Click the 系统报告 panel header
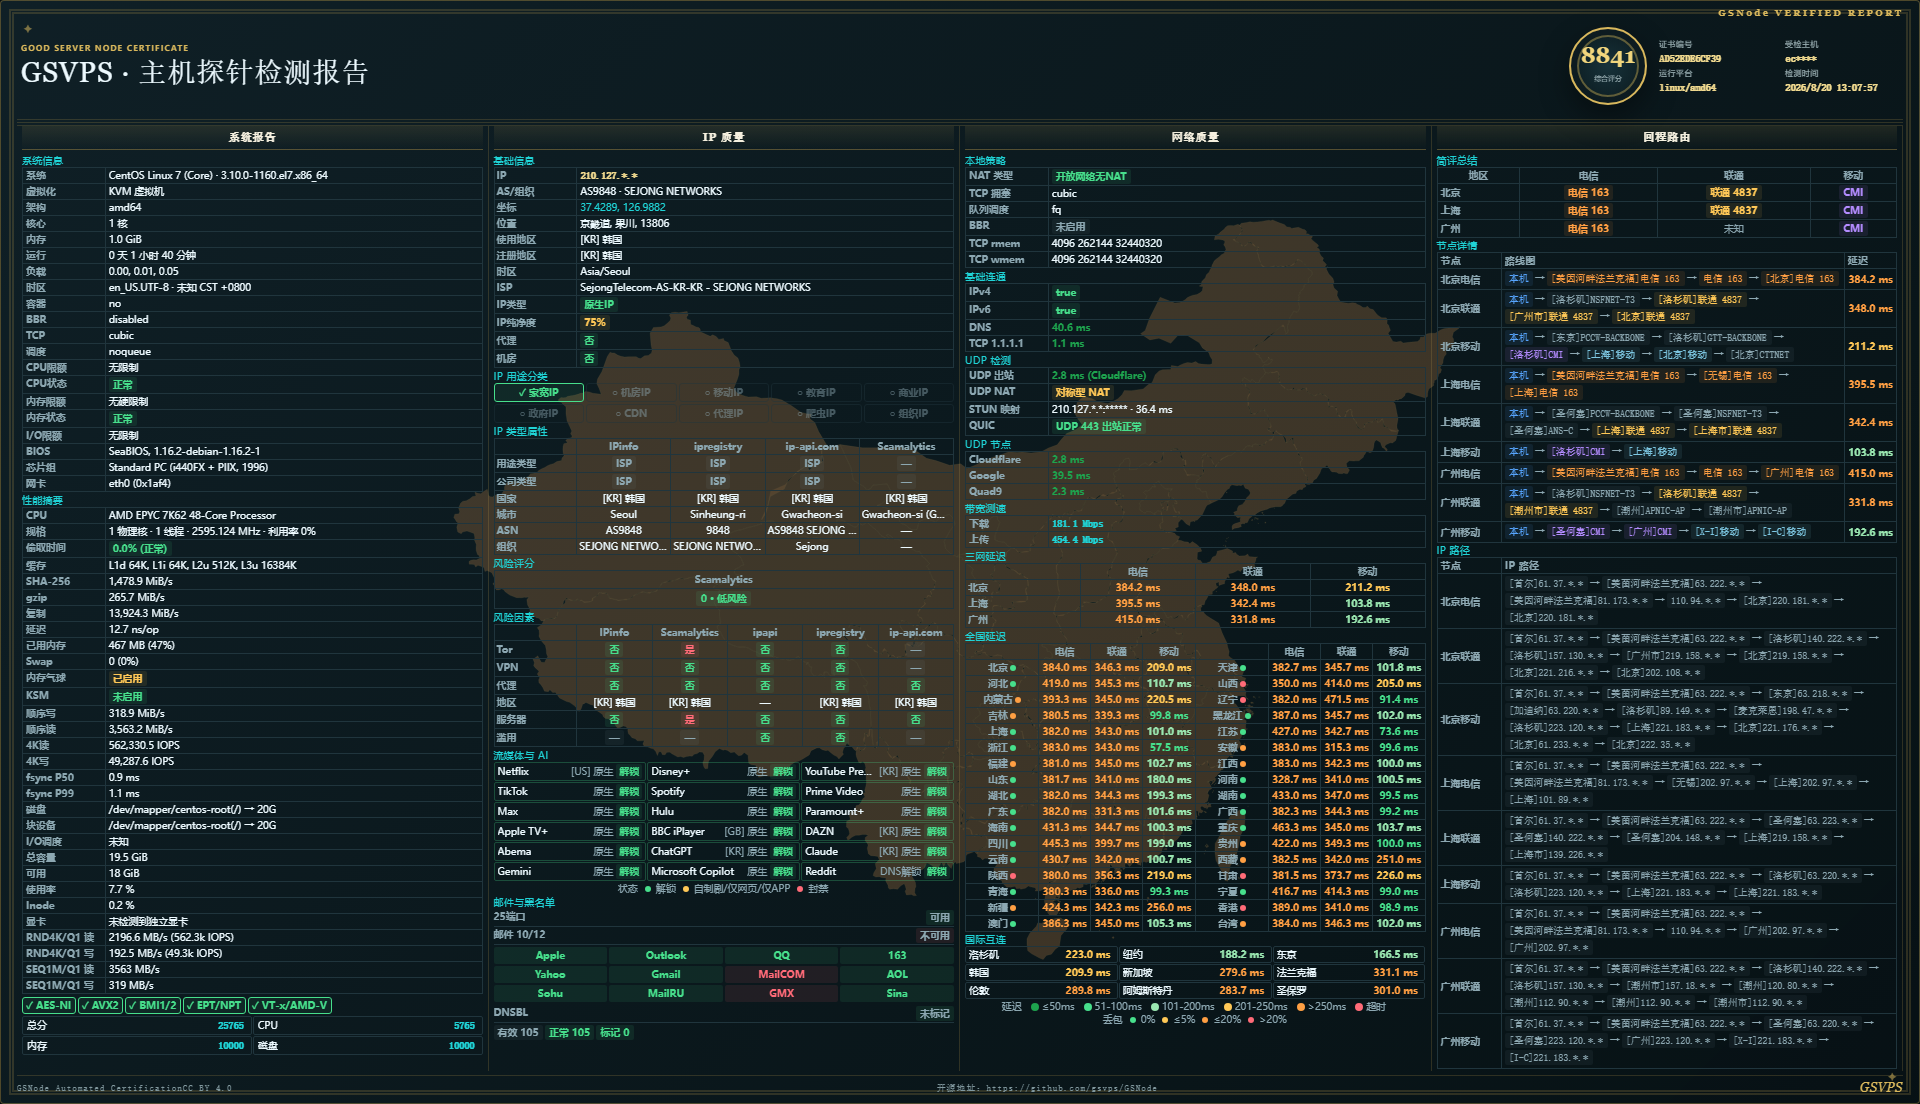This screenshot has width=1920, height=1104. 252,137
